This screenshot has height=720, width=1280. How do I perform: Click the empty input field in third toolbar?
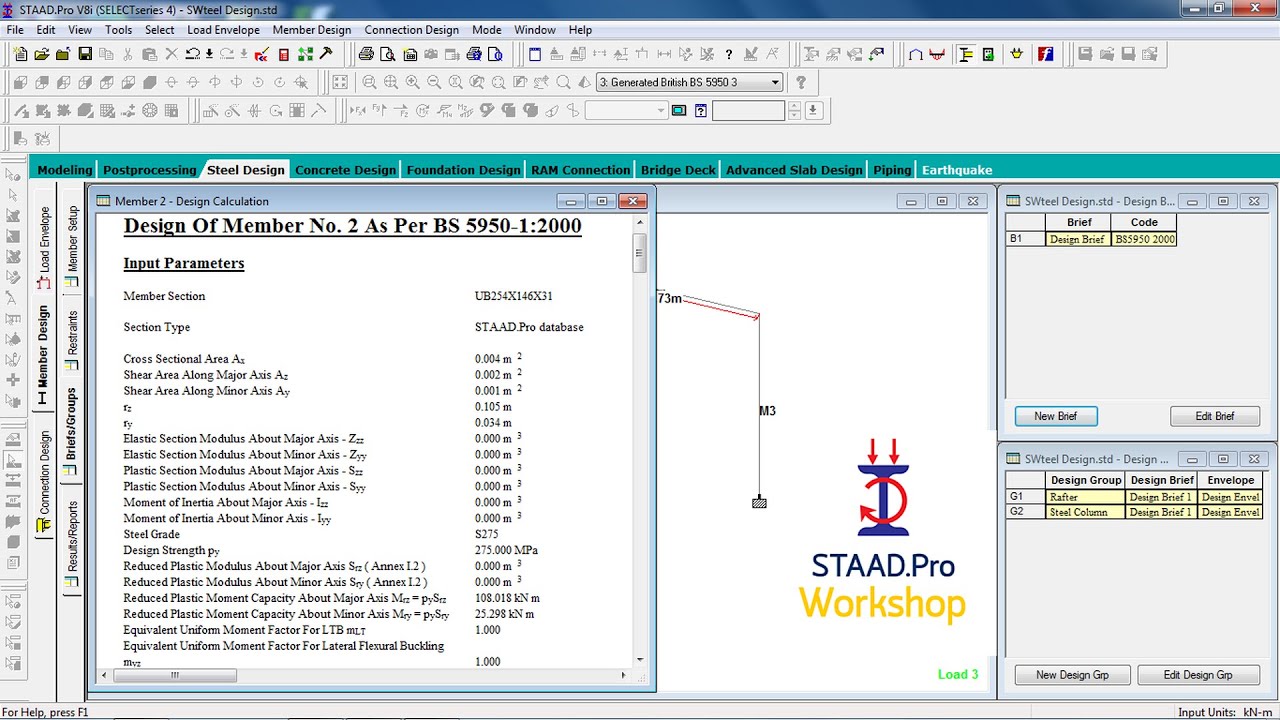[x=748, y=111]
